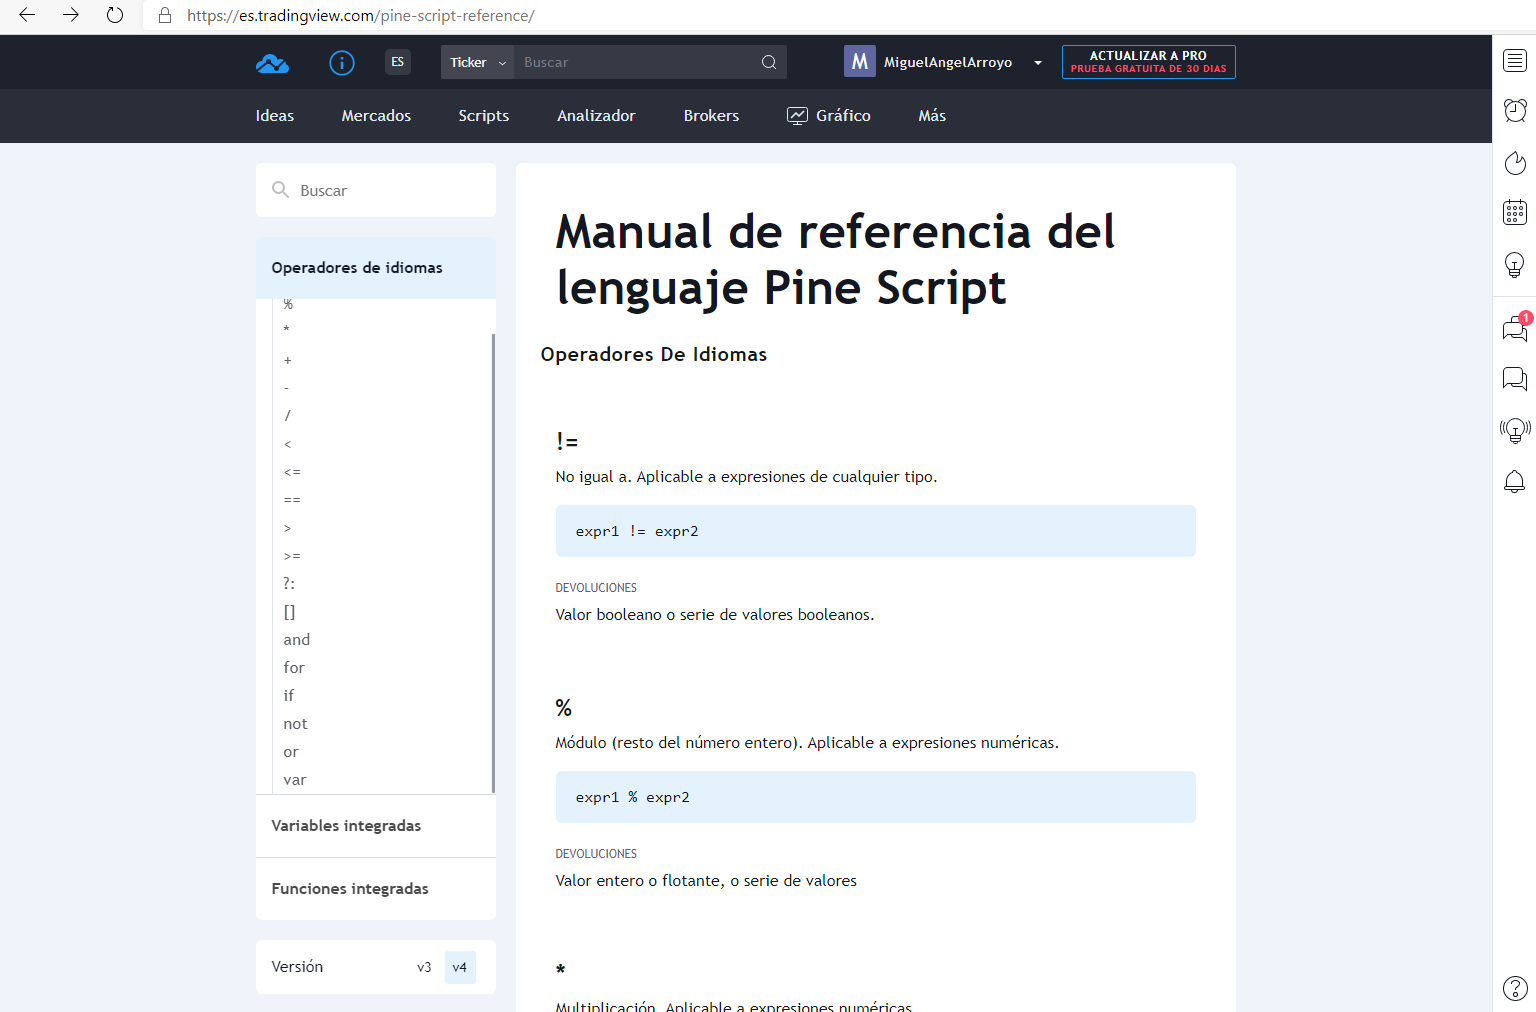The image size is (1536, 1012).
Task: Open the alarm clock alerts icon
Action: pos(1515,110)
